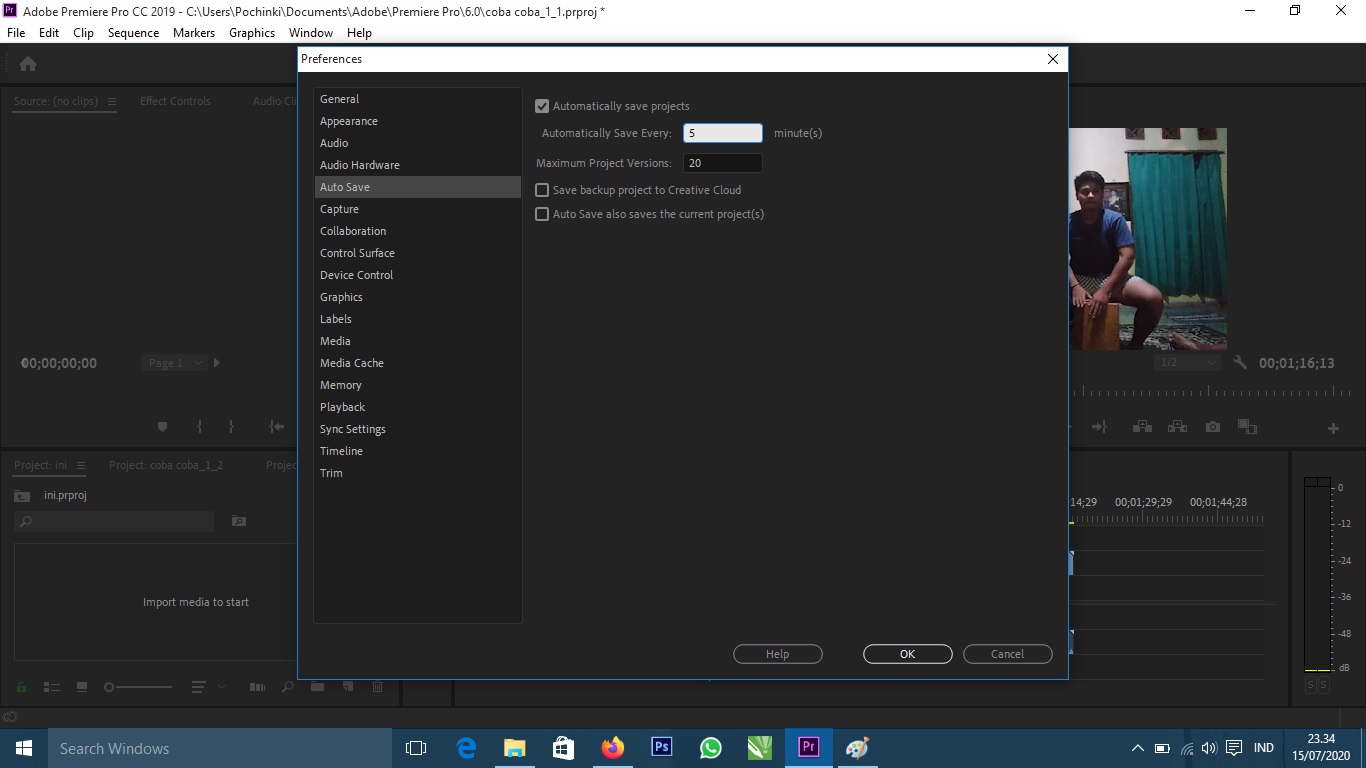
Task: Open Premiere Pro's Home icon
Action: [x=27, y=62]
